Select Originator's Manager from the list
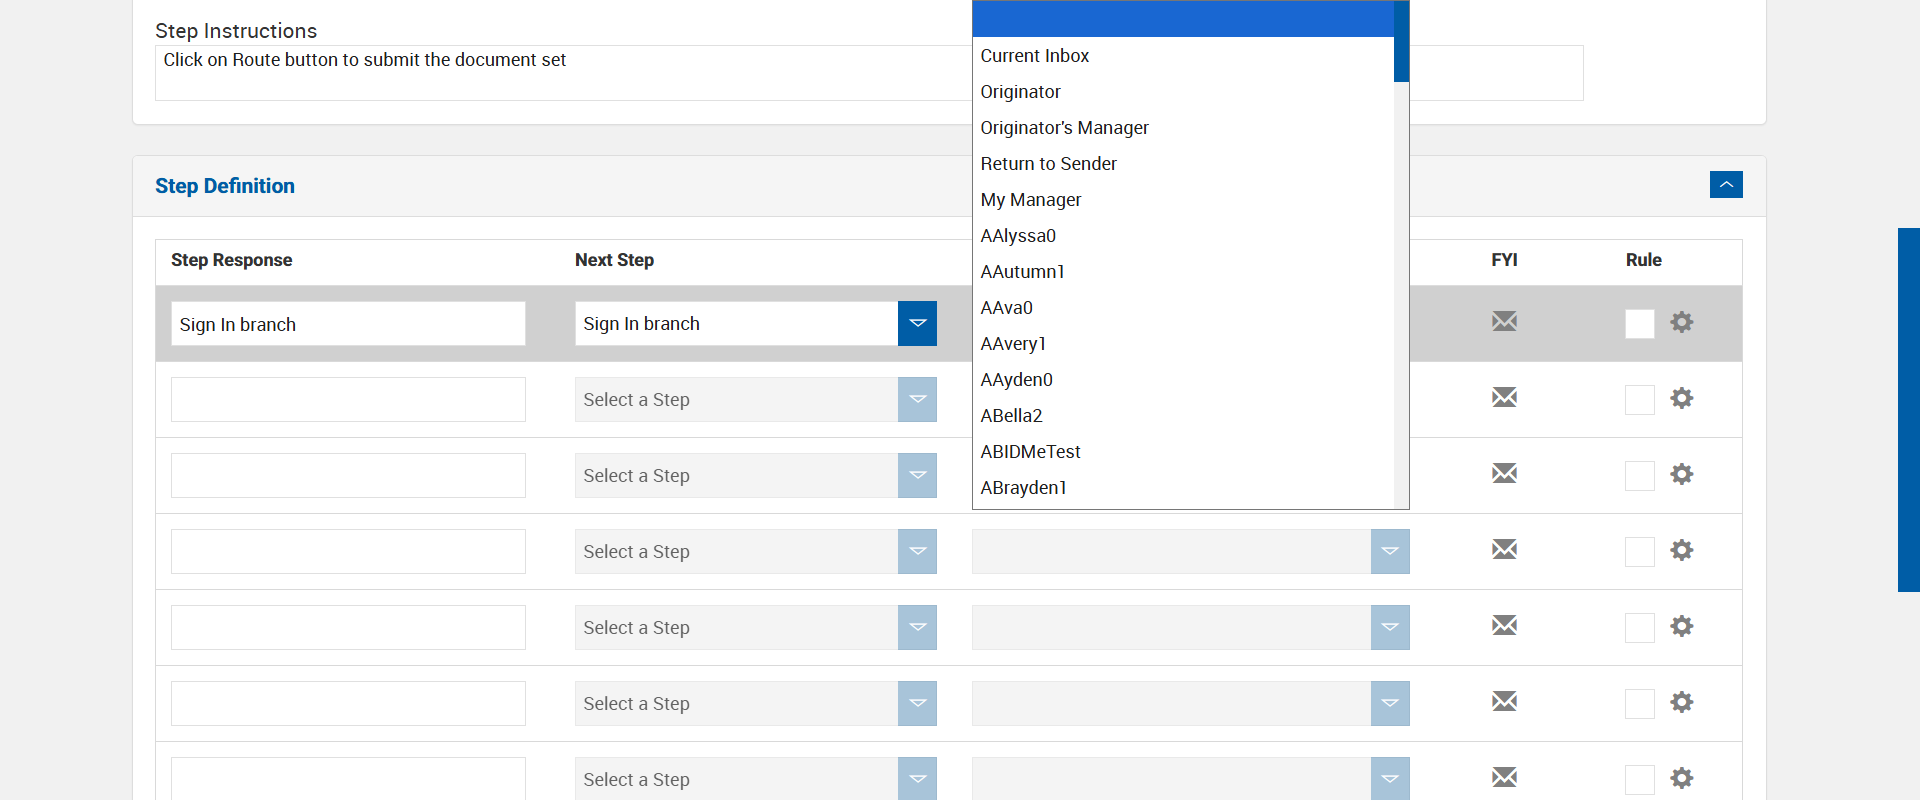Viewport: 1920px width, 800px height. (1064, 128)
